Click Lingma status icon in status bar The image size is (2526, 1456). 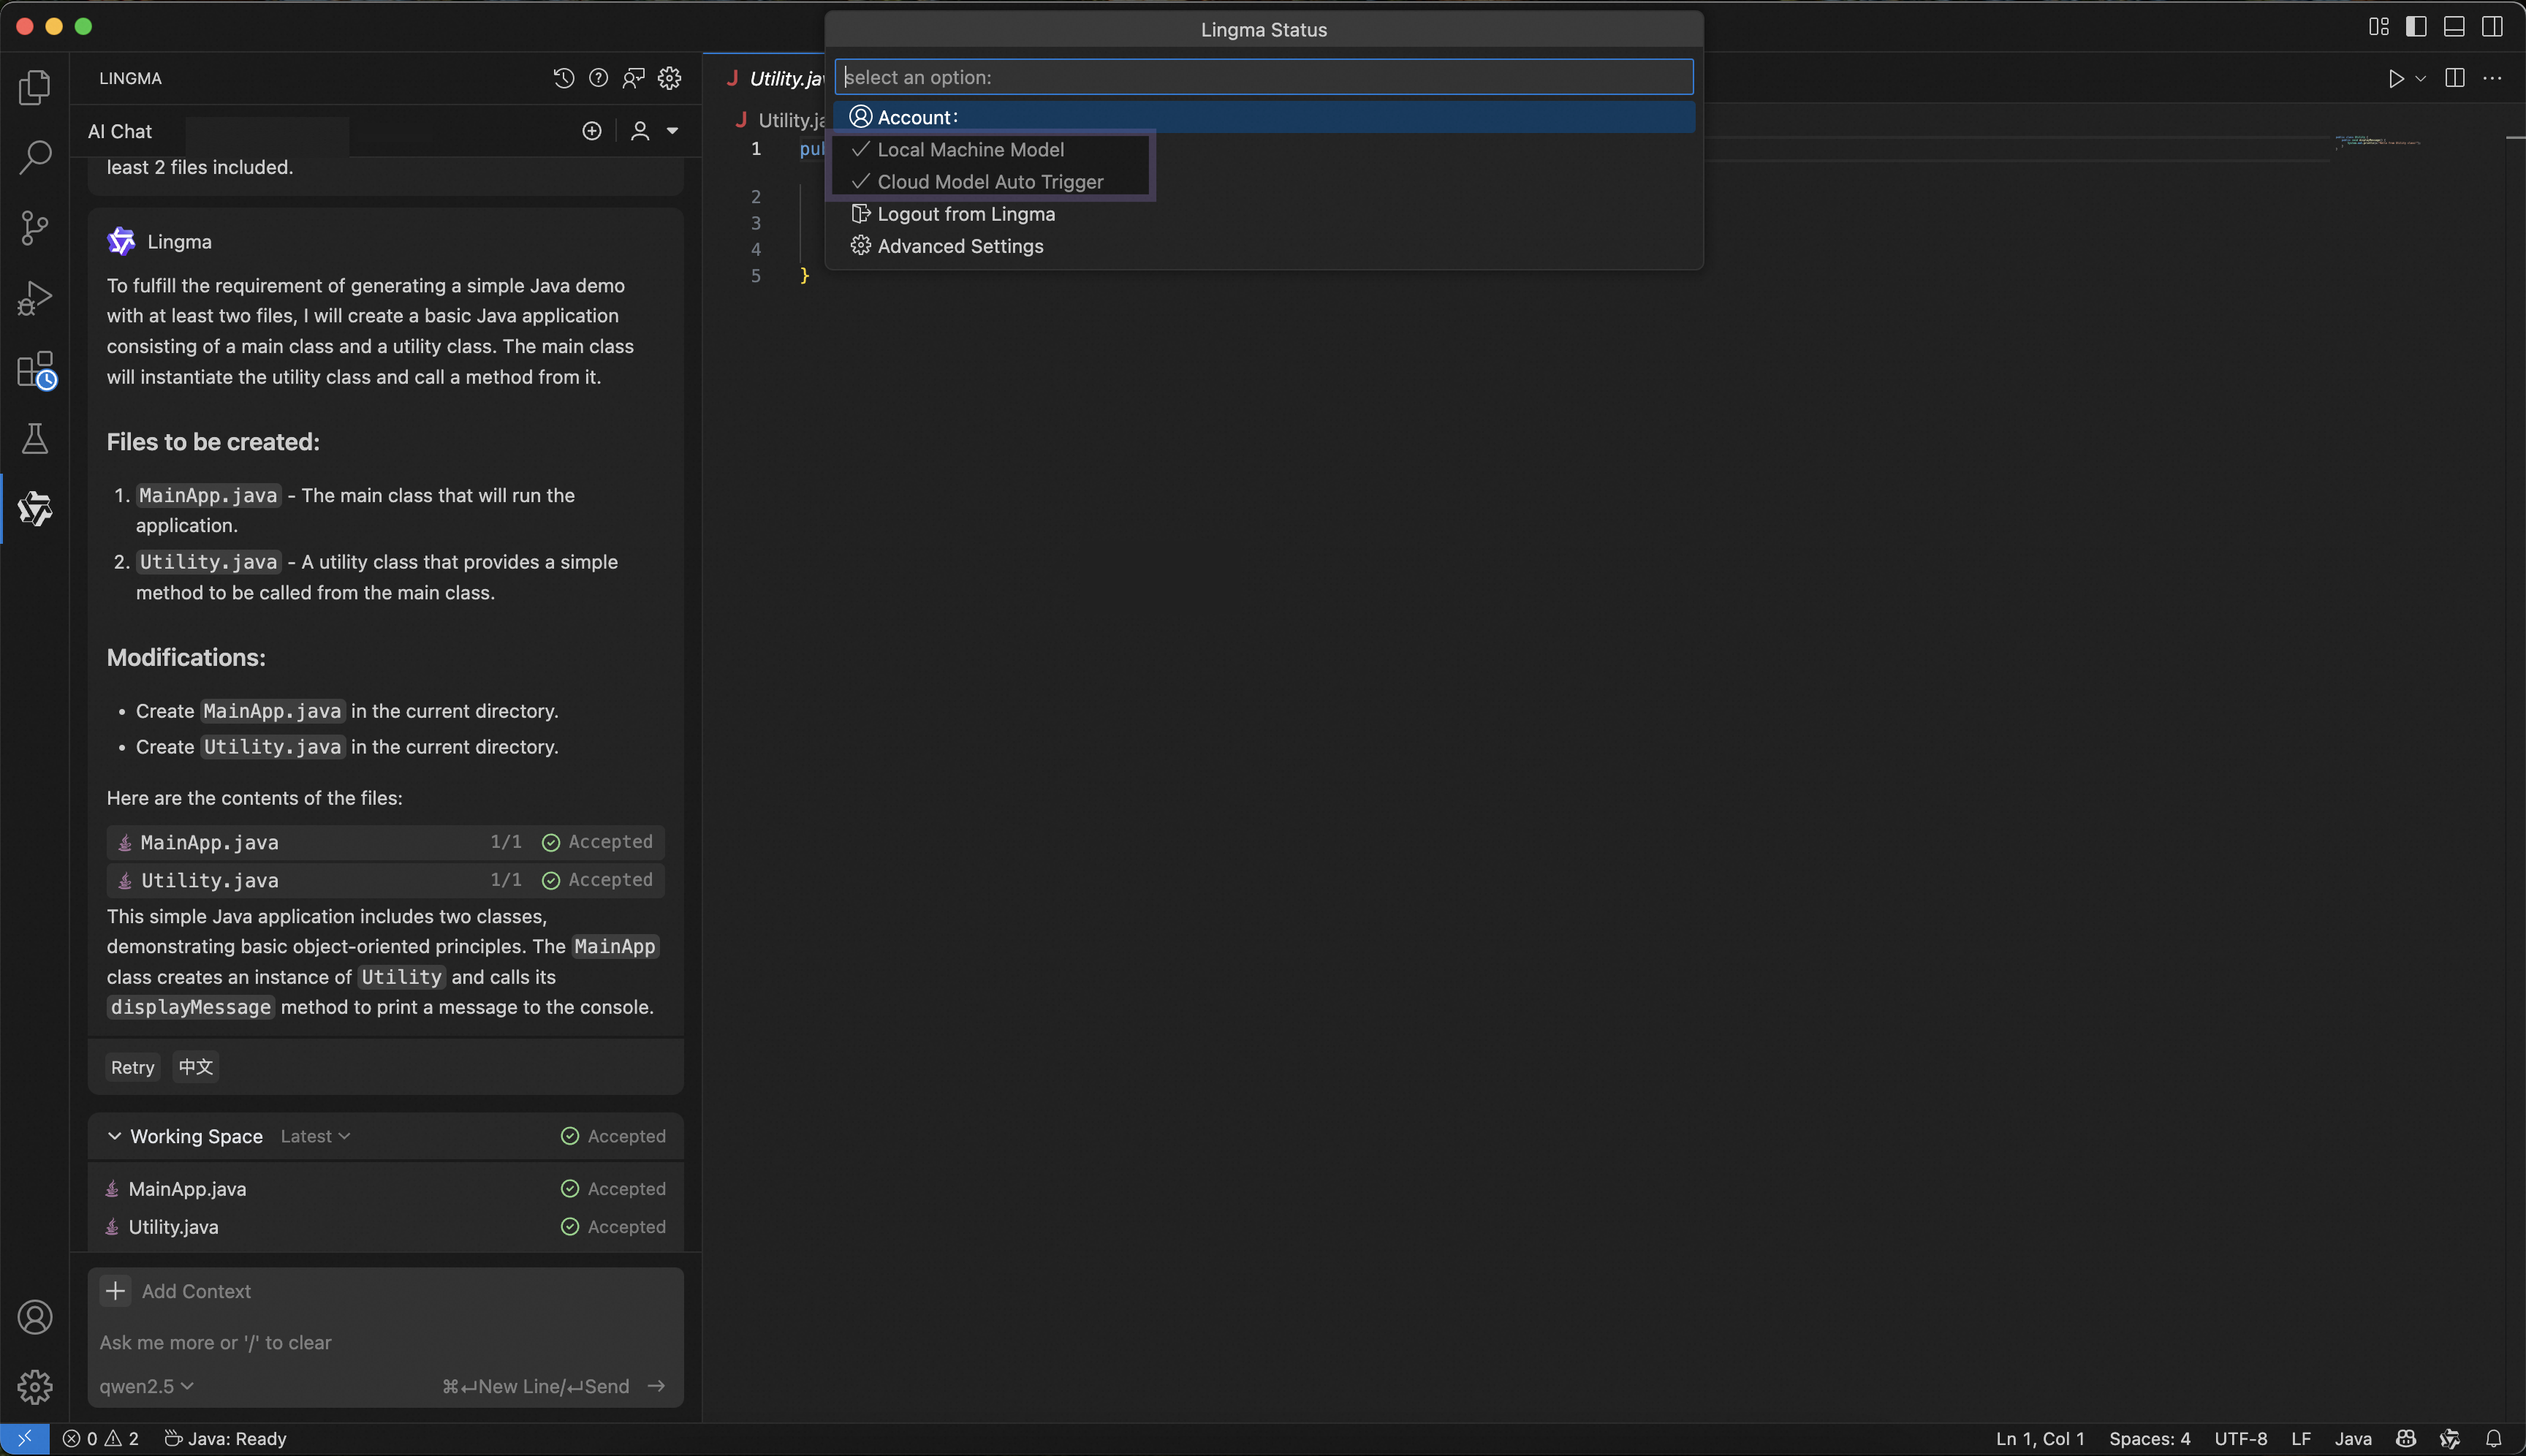[x=2450, y=1439]
